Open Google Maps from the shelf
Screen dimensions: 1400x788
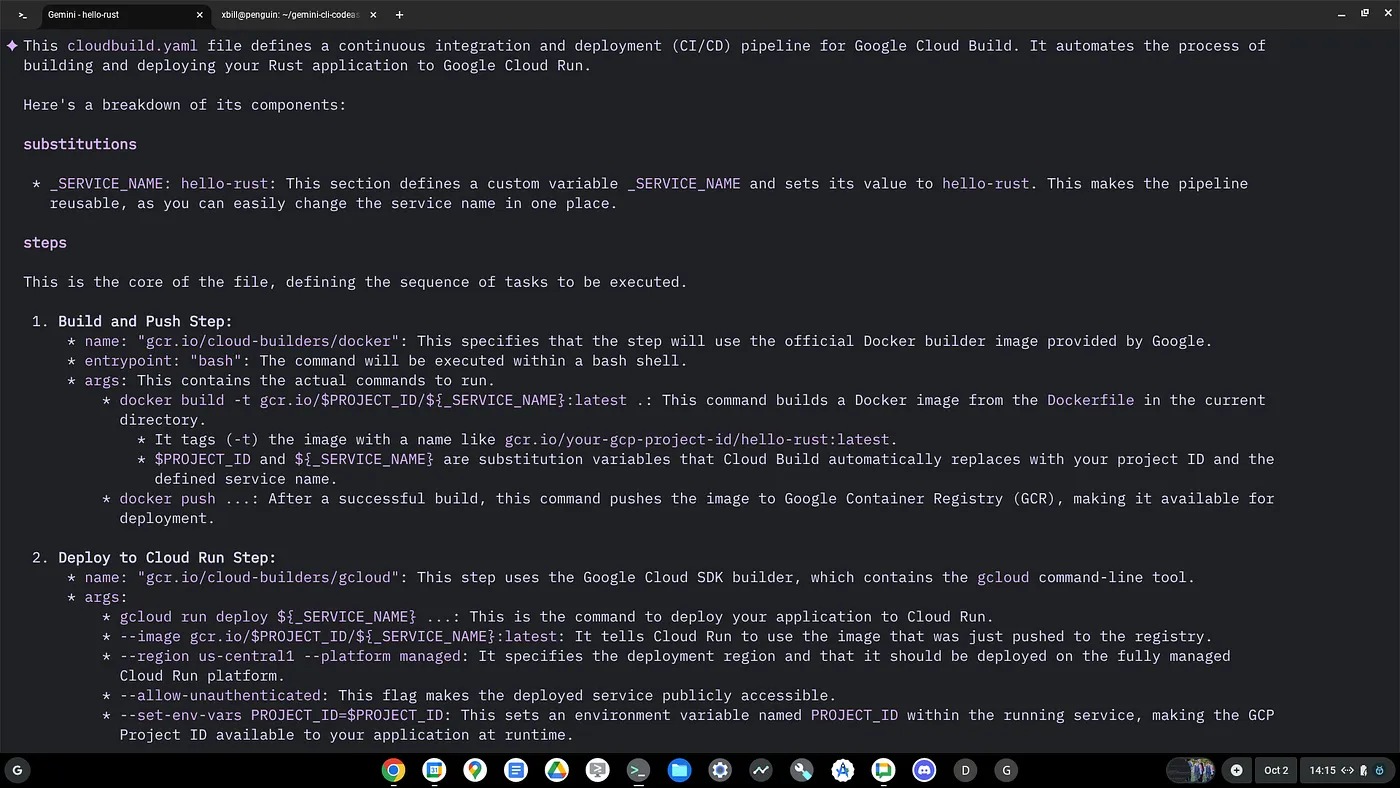[x=475, y=770]
